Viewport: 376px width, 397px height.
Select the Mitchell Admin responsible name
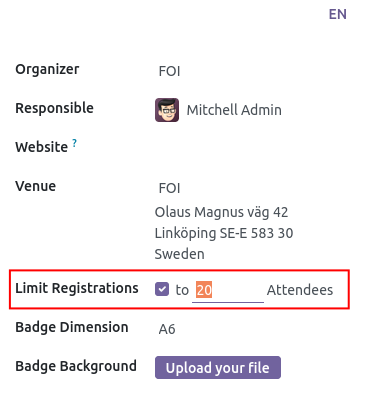(234, 110)
